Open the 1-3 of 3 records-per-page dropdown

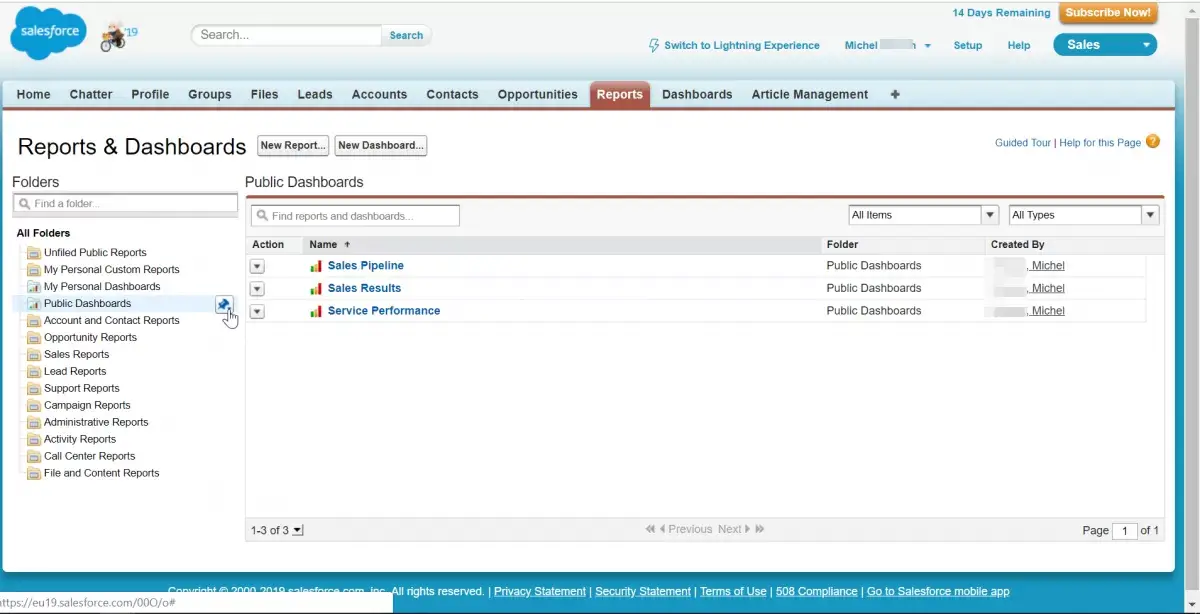click(298, 531)
